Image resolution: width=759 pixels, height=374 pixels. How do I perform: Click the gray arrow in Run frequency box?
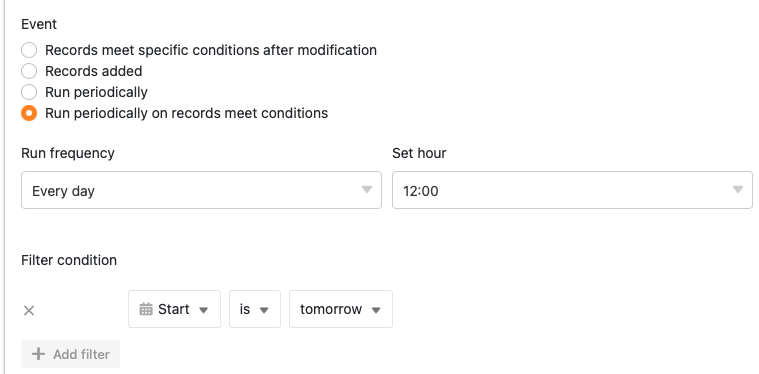[x=367, y=190]
